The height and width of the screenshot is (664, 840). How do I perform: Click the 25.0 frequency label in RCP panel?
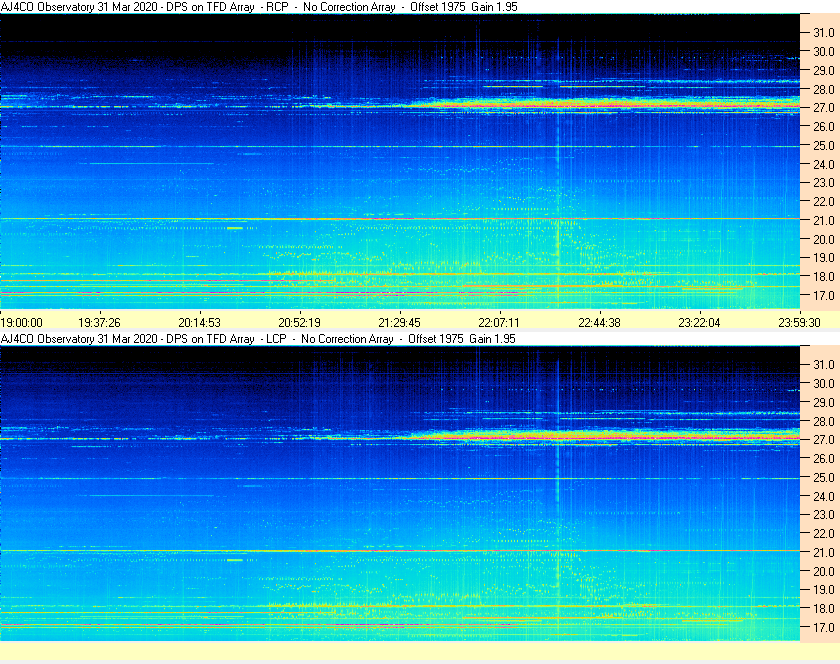(x=824, y=145)
